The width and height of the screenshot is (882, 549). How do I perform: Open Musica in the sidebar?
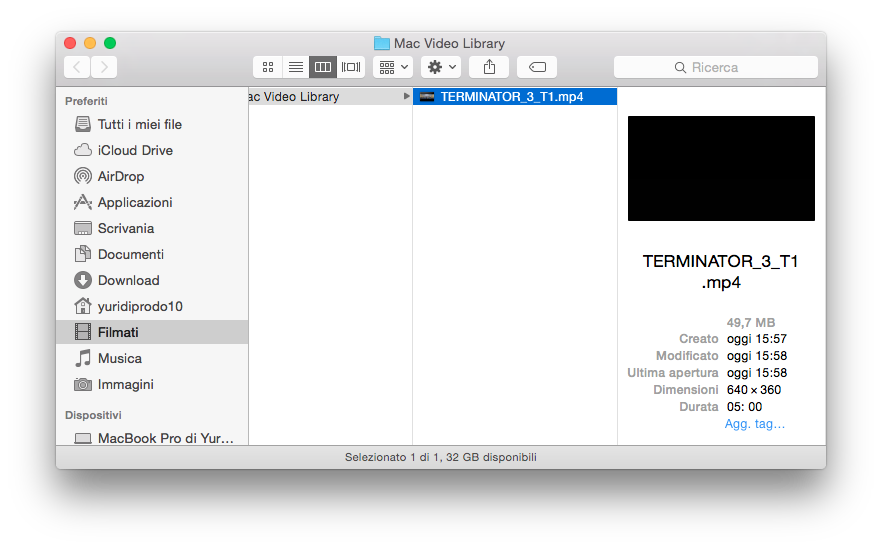point(152,358)
